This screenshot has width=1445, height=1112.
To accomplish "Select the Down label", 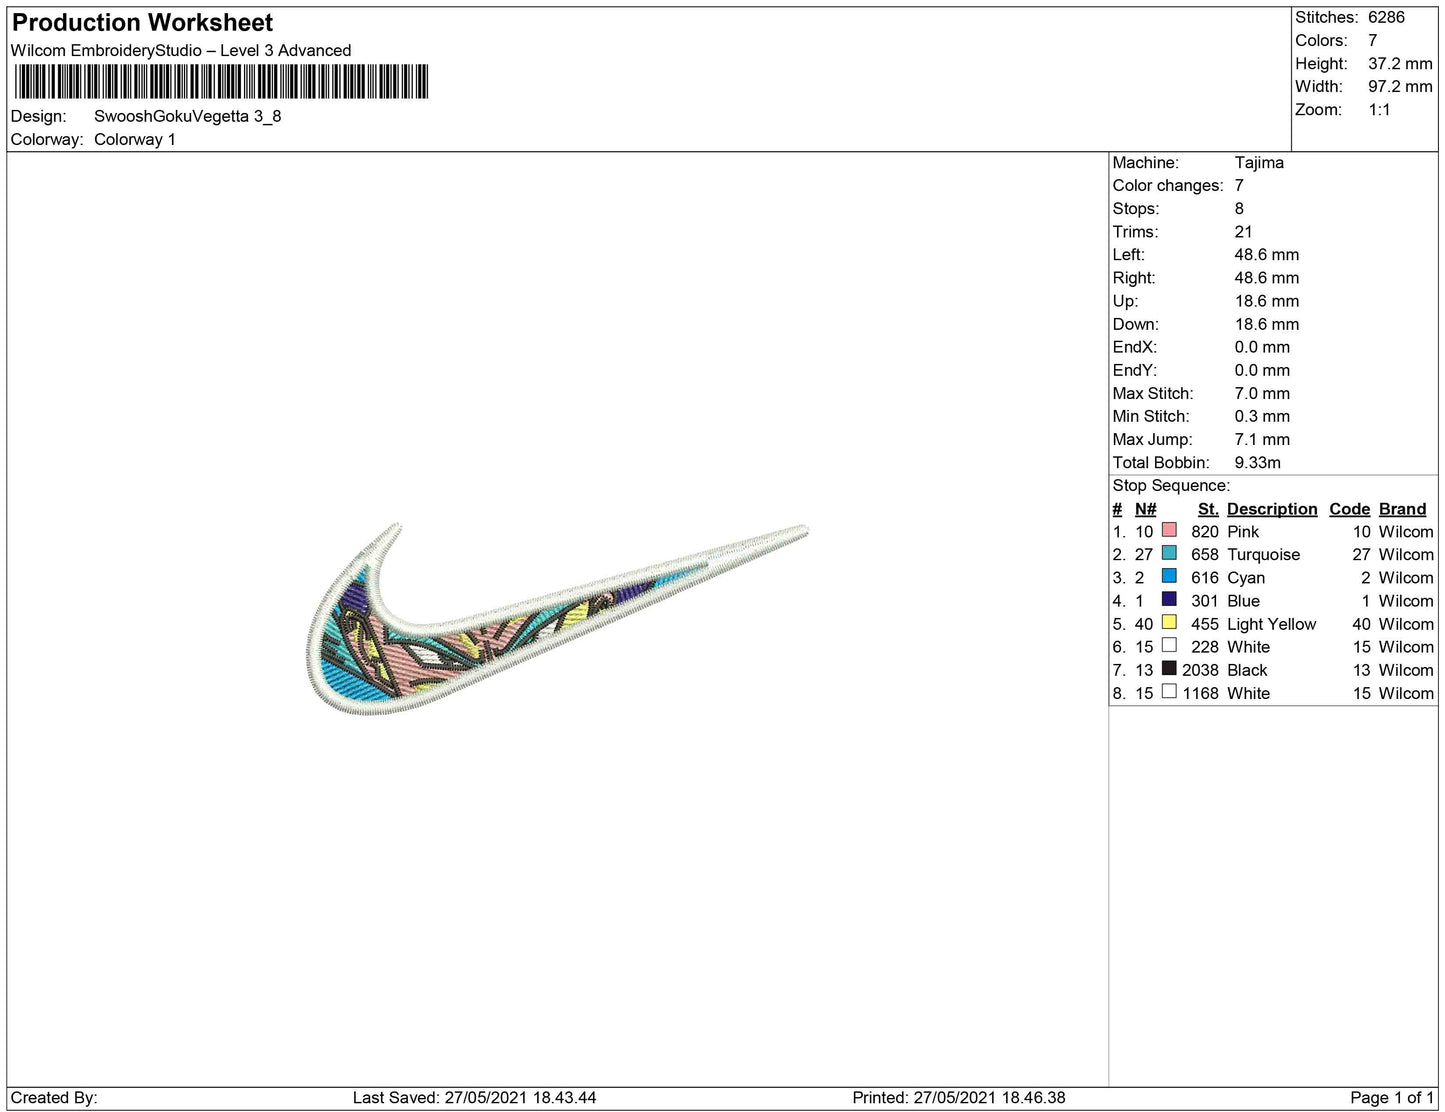I will coord(1136,324).
